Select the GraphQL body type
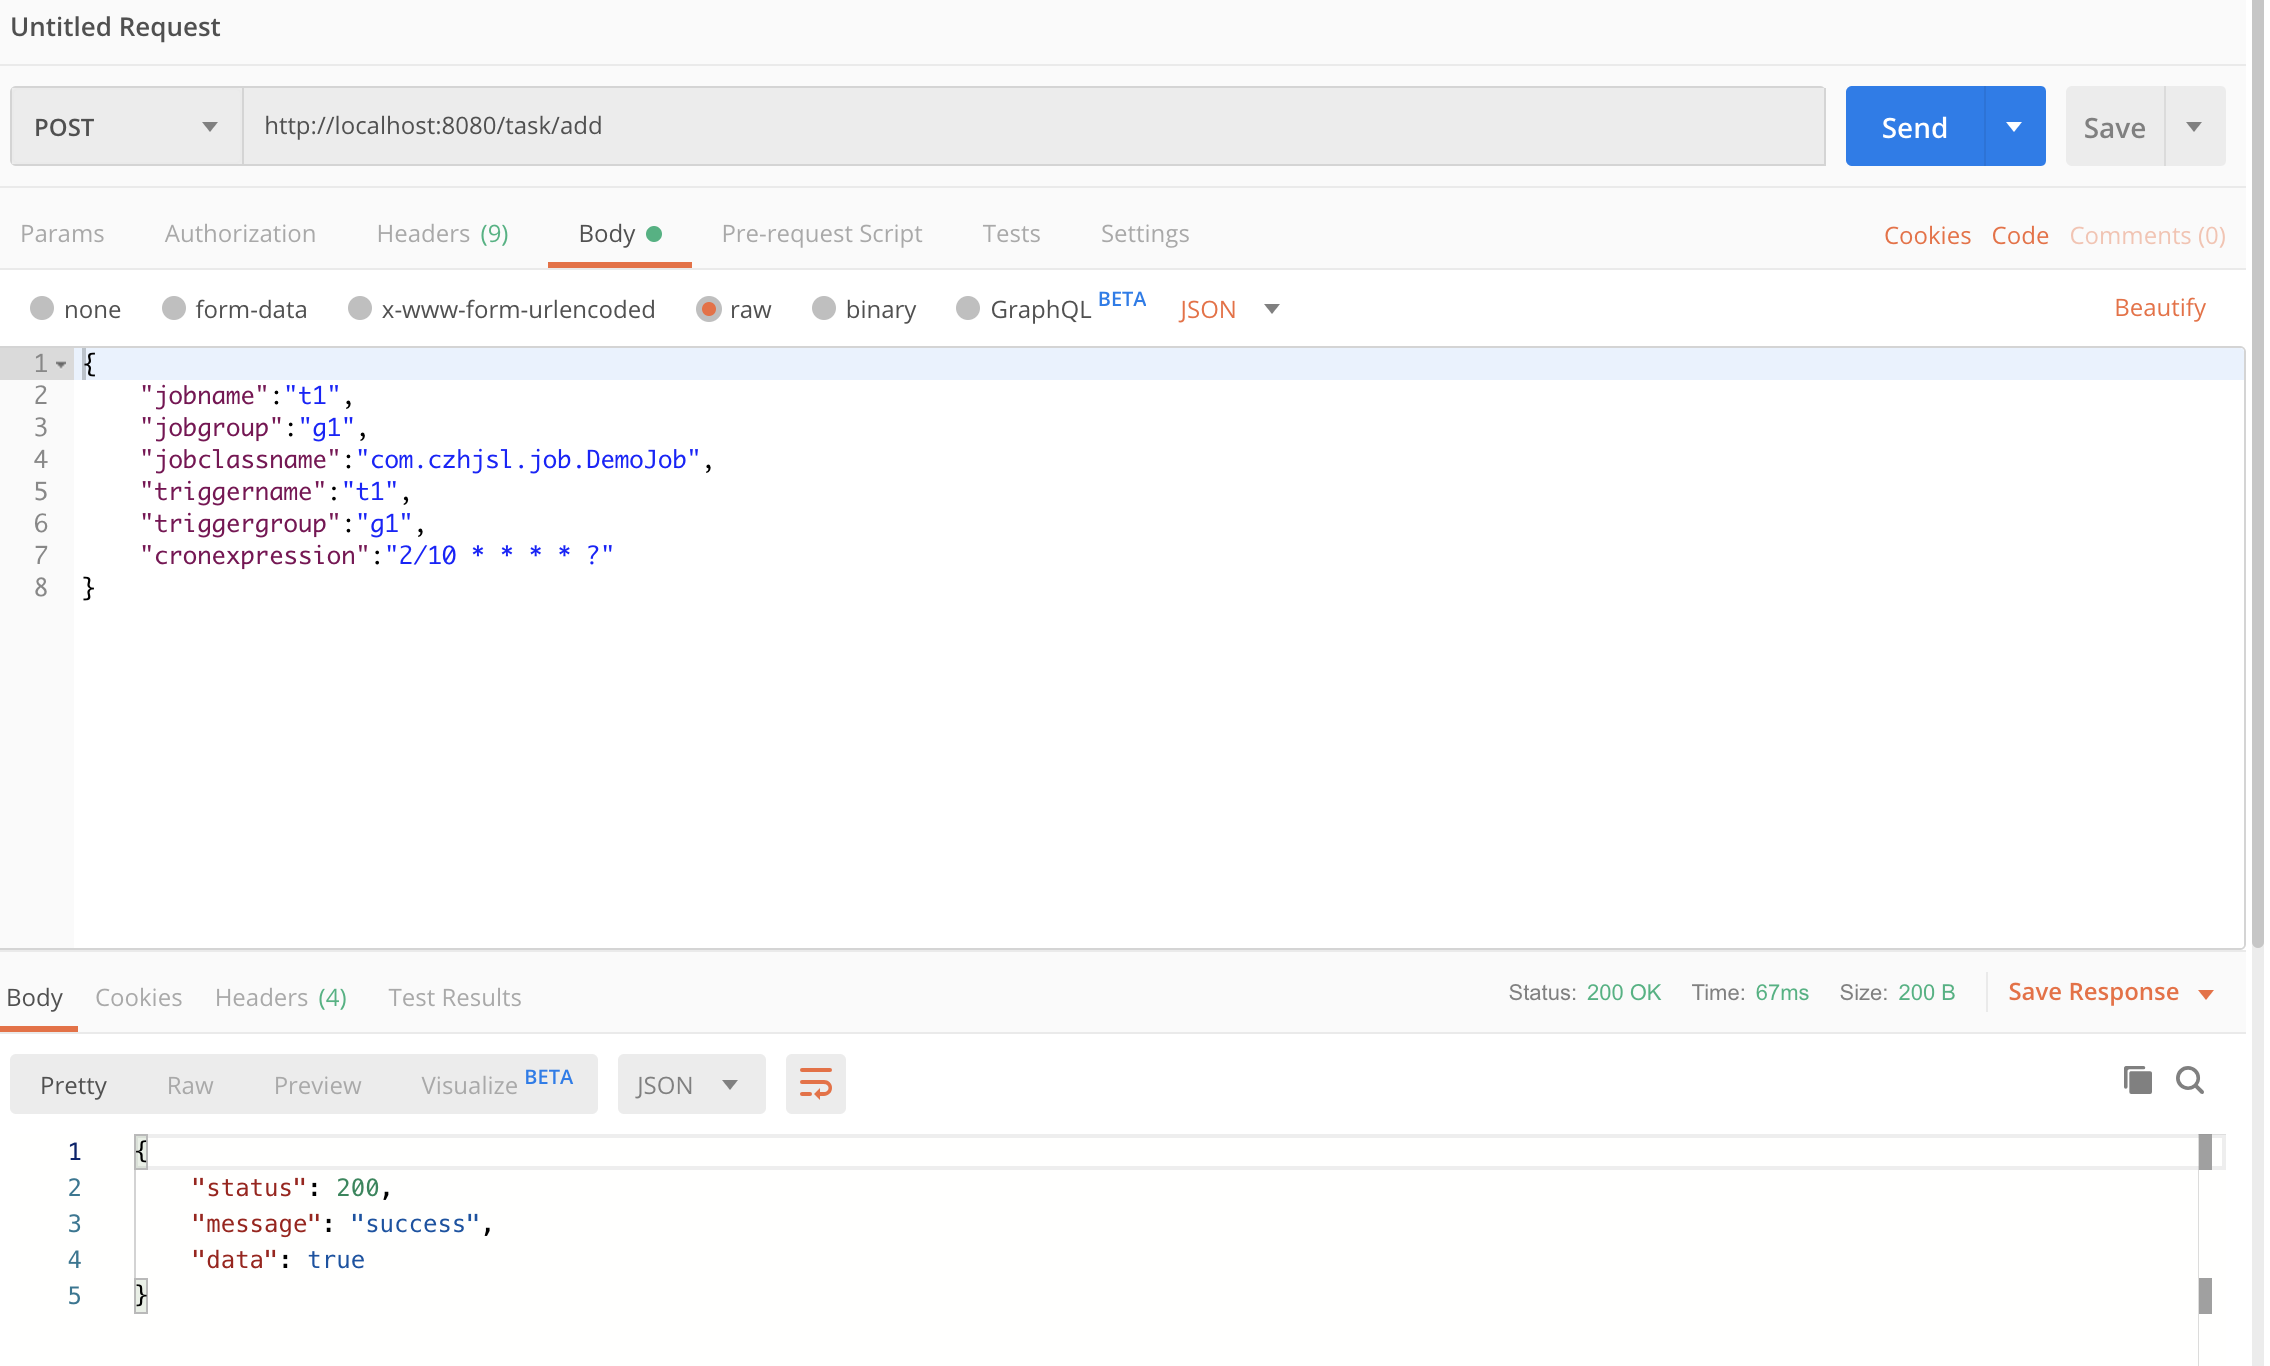This screenshot has width=2270, height=1366. [x=968, y=309]
